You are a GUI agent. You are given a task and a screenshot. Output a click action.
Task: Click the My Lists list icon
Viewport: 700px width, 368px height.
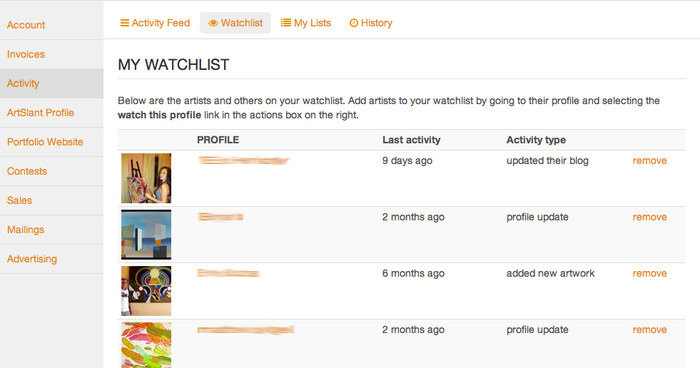pos(286,23)
